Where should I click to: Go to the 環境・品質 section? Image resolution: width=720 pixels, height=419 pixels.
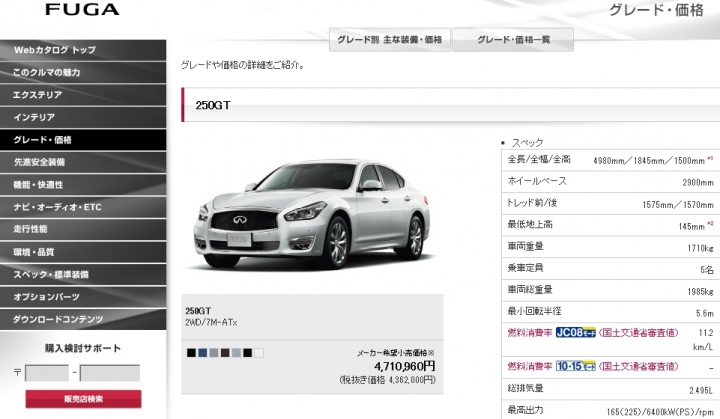[x=83, y=252]
